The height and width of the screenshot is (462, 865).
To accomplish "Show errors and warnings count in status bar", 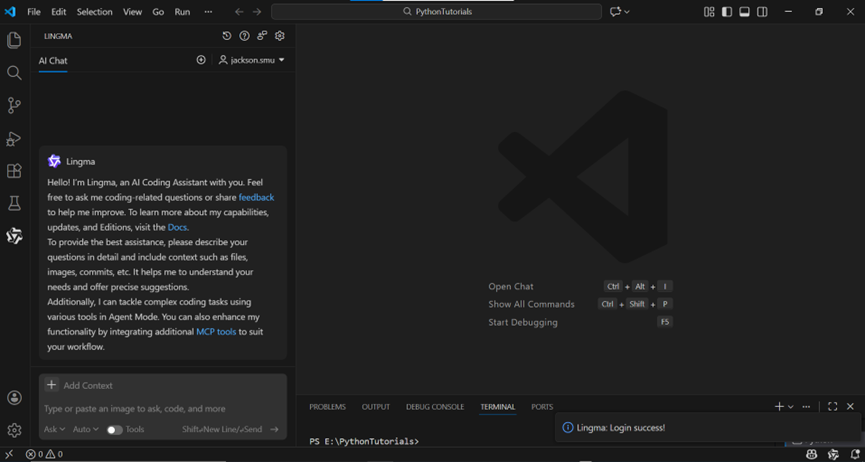I will coord(44,454).
